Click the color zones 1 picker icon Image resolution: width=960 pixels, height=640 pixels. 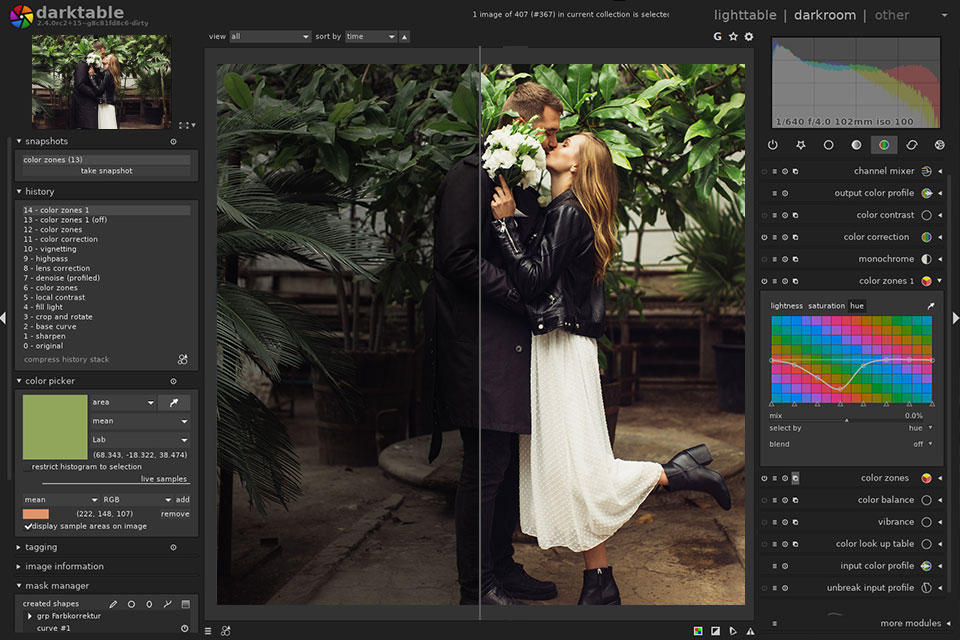click(931, 306)
